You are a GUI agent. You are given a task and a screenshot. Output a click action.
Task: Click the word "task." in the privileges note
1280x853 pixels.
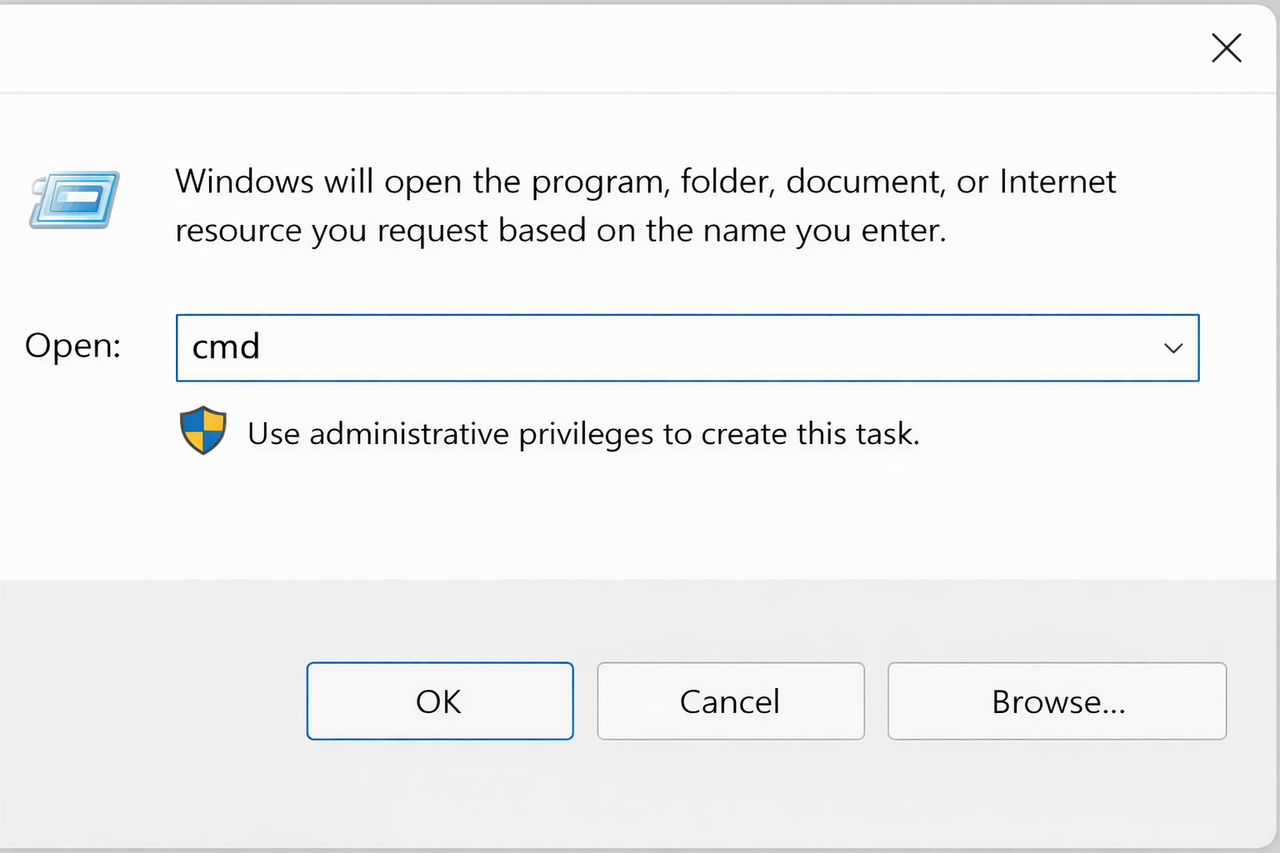point(885,434)
